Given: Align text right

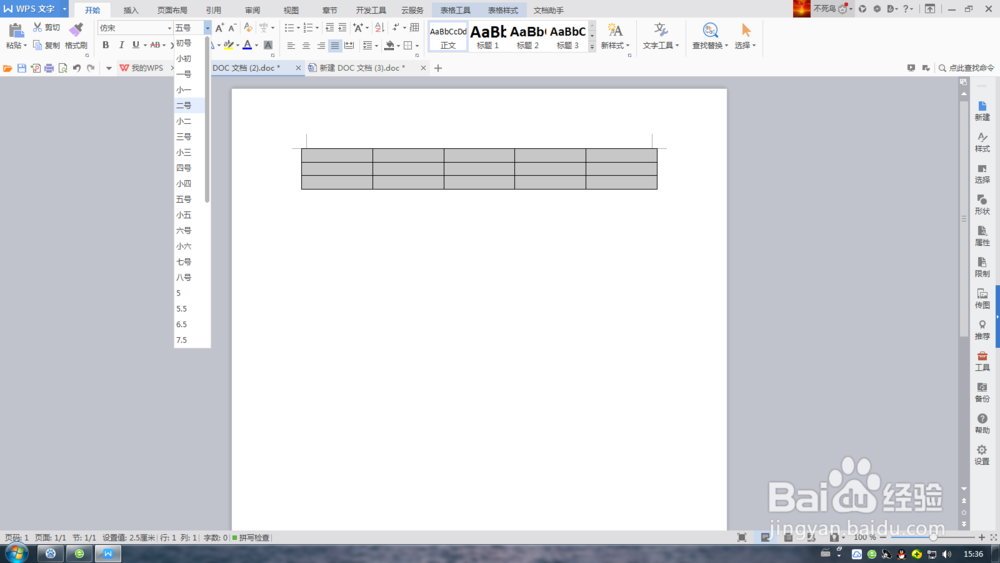Looking at the screenshot, I should pos(320,45).
